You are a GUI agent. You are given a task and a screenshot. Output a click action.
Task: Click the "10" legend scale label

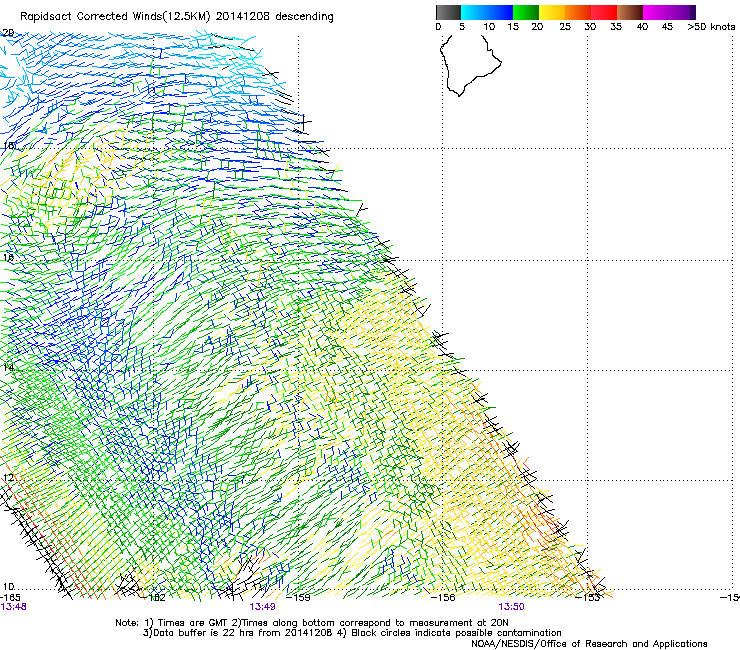point(489,27)
